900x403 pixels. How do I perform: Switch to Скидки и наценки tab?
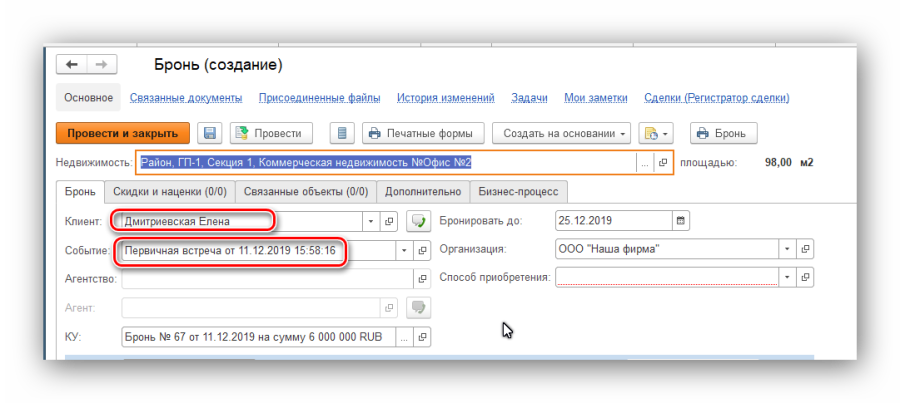pos(169,191)
